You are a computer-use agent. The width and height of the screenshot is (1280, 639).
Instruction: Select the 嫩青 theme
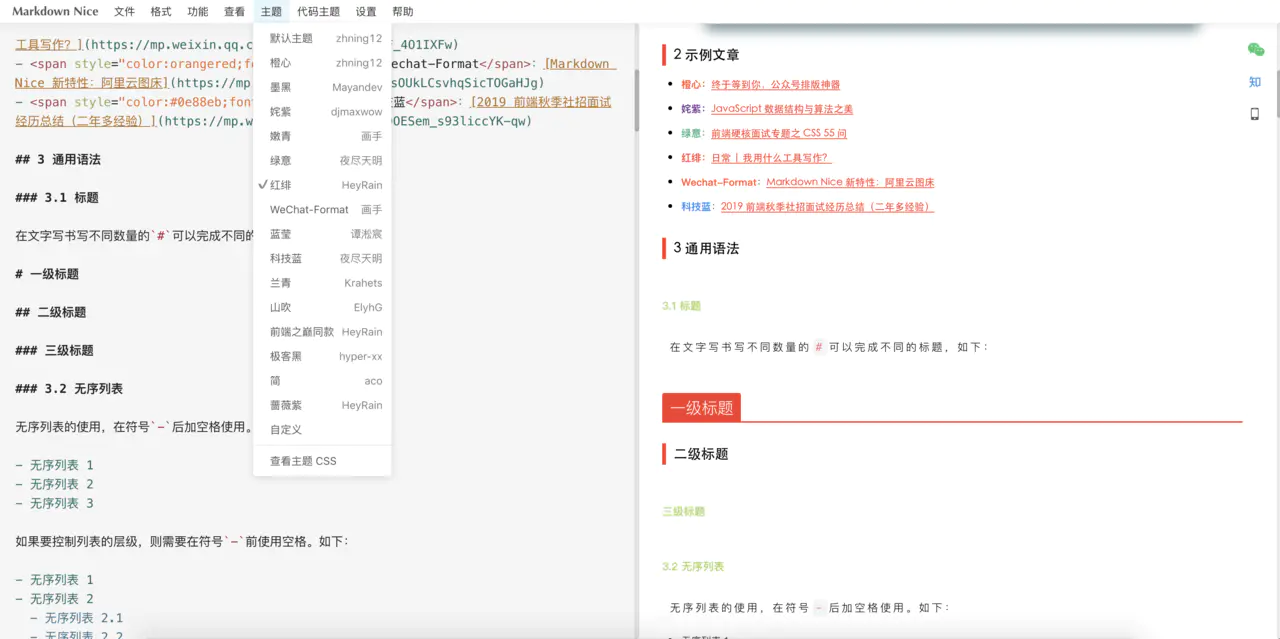point(322,136)
